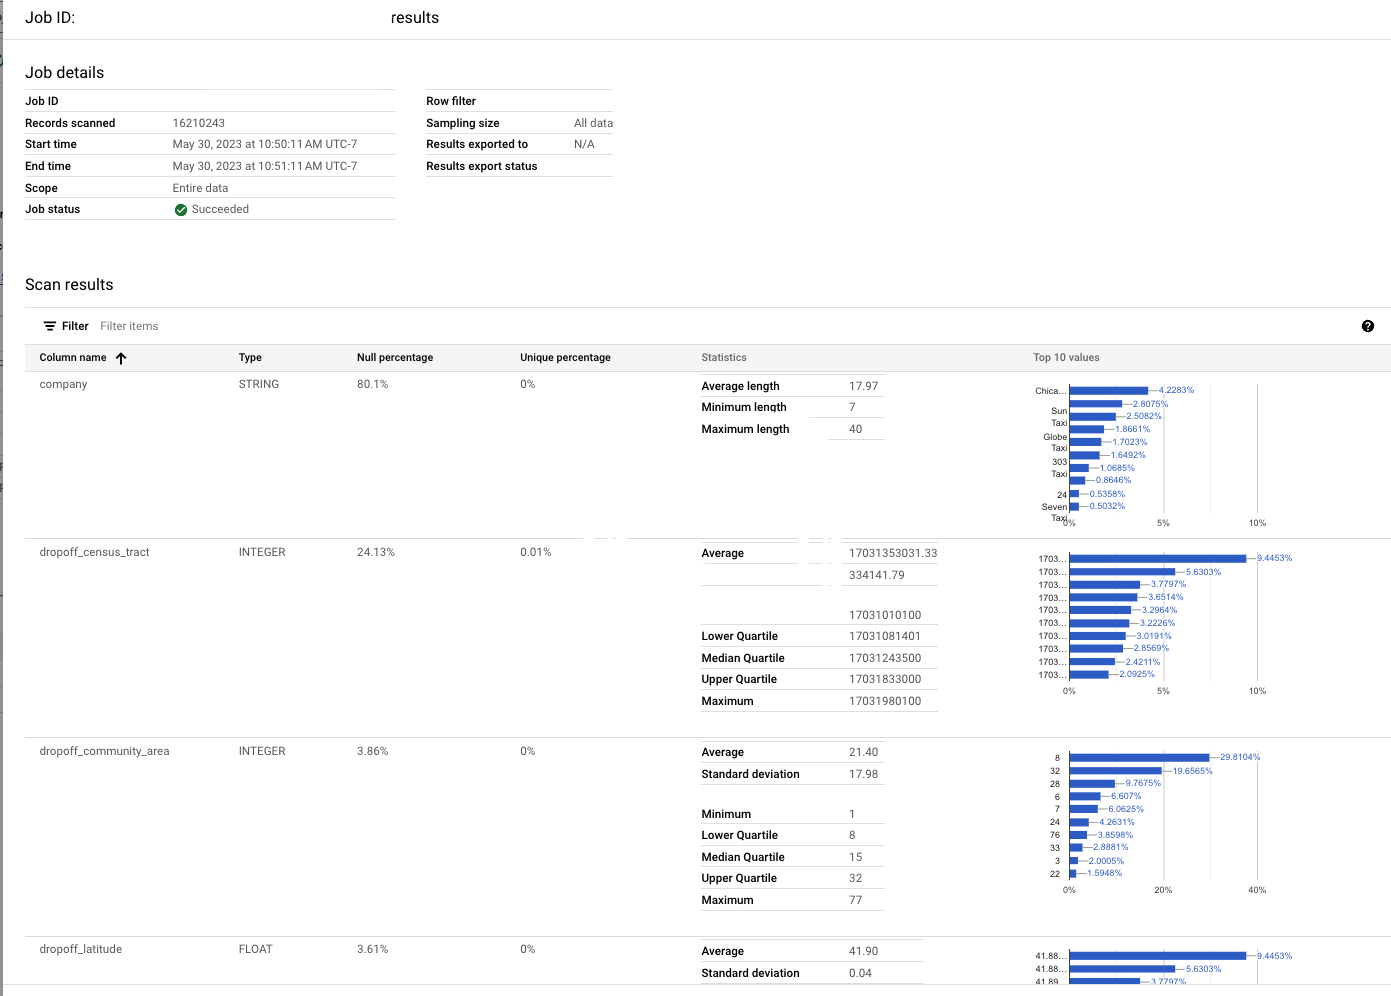Select the dropoff_community_area column name
The width and height of the screenshot is (1391, 996).
click(x=104, y=752)
